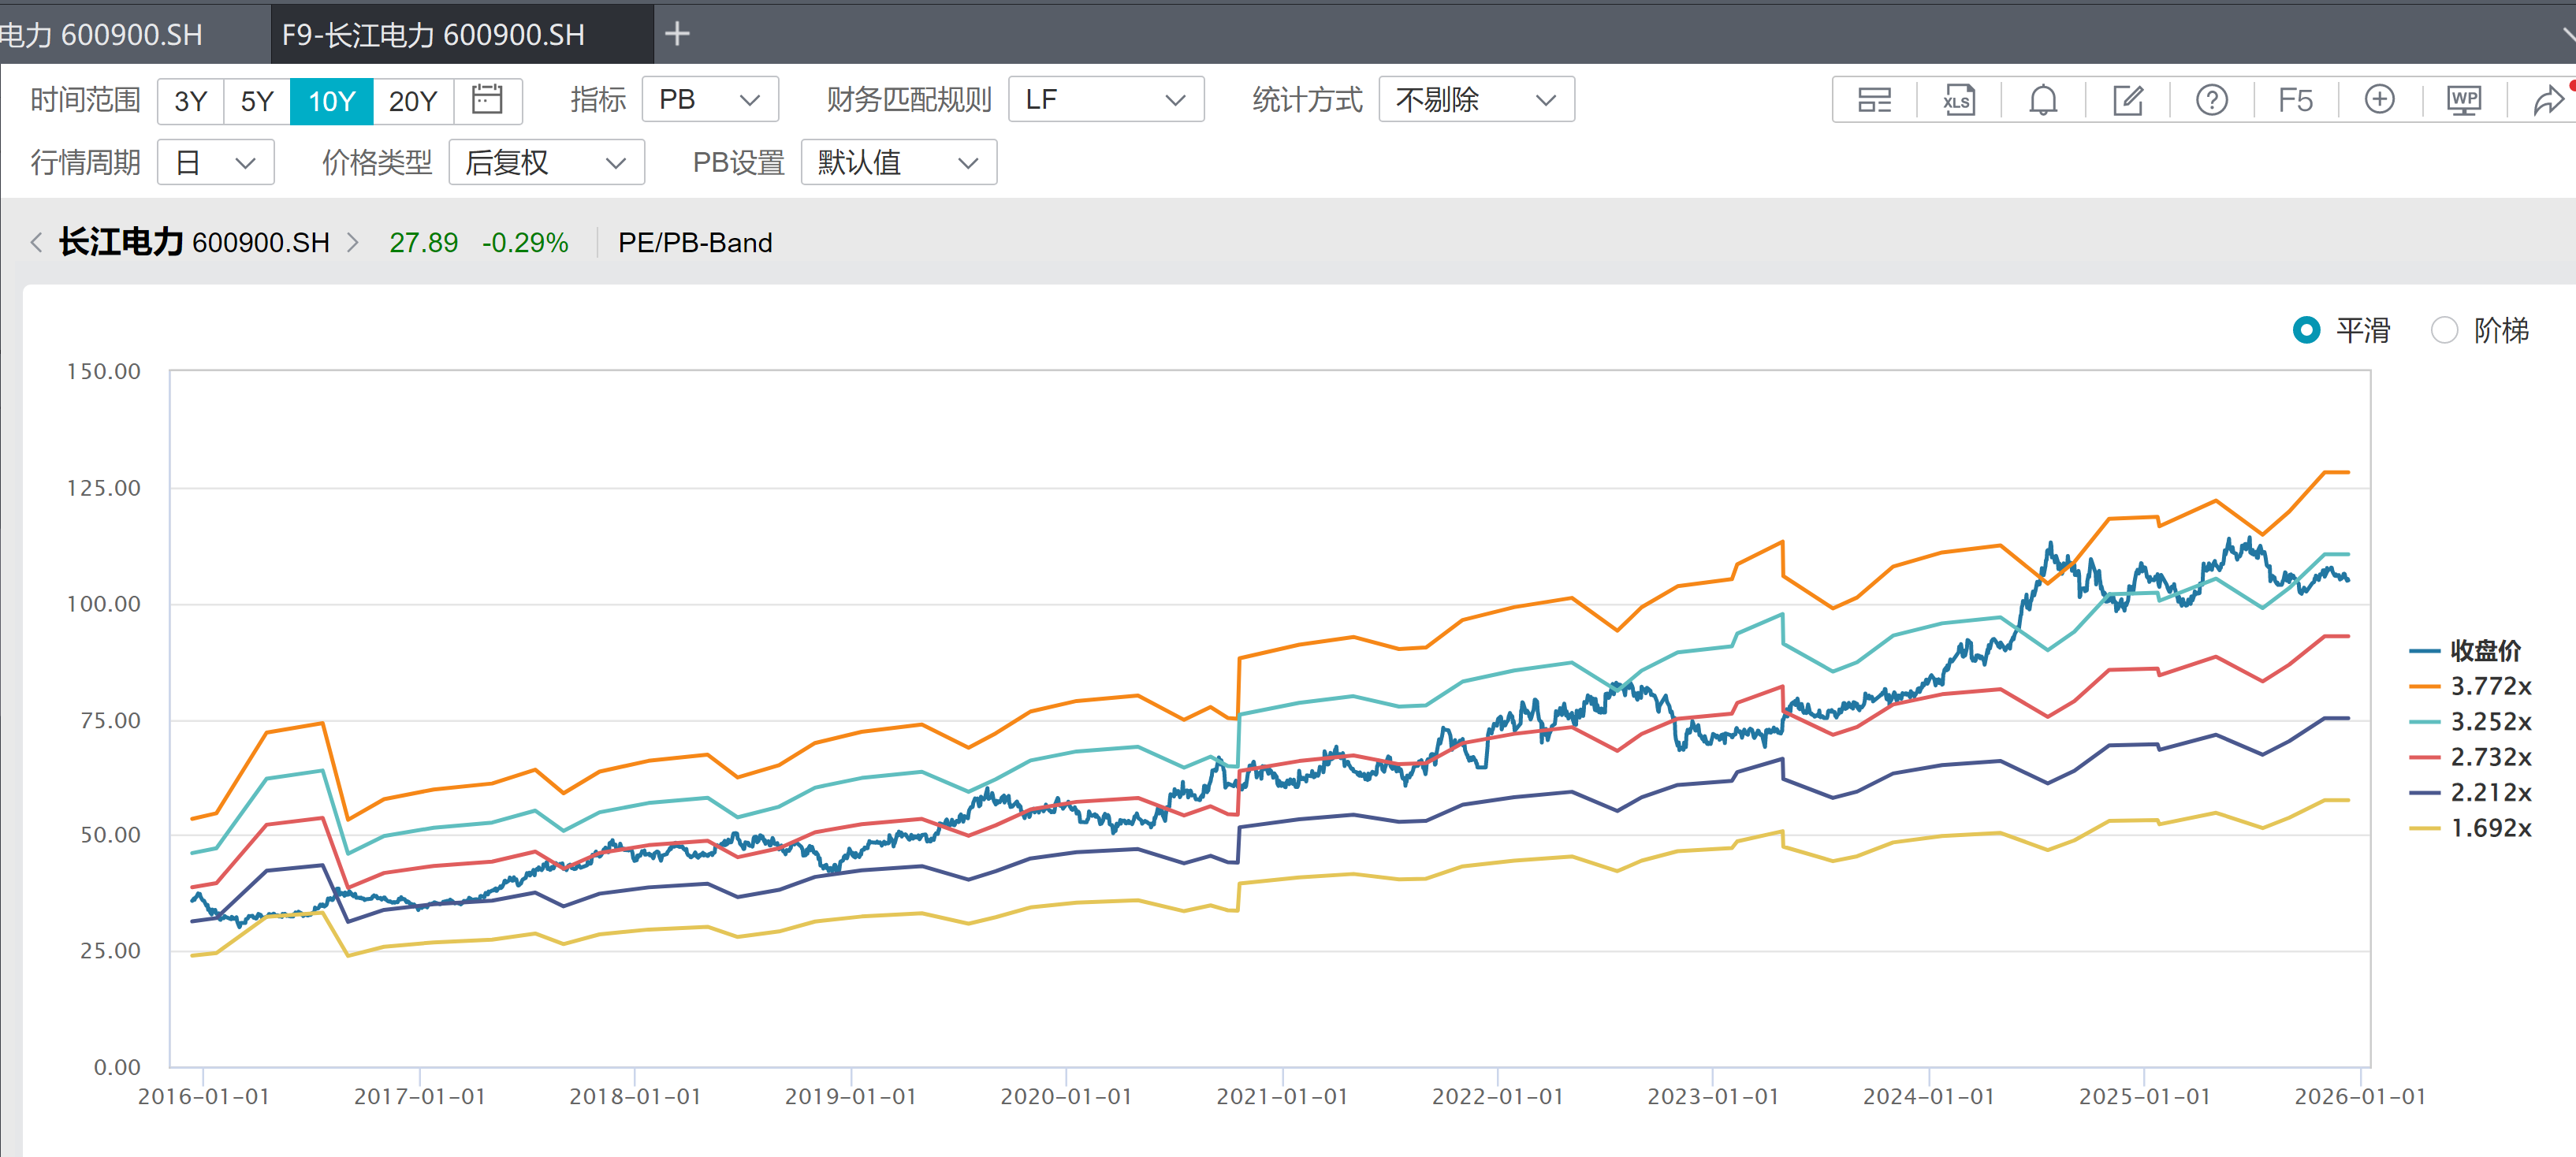Expand the 价格类型 后复权 dropdown
This screenshot has width=2576, height=1157.
pos(546,162)
